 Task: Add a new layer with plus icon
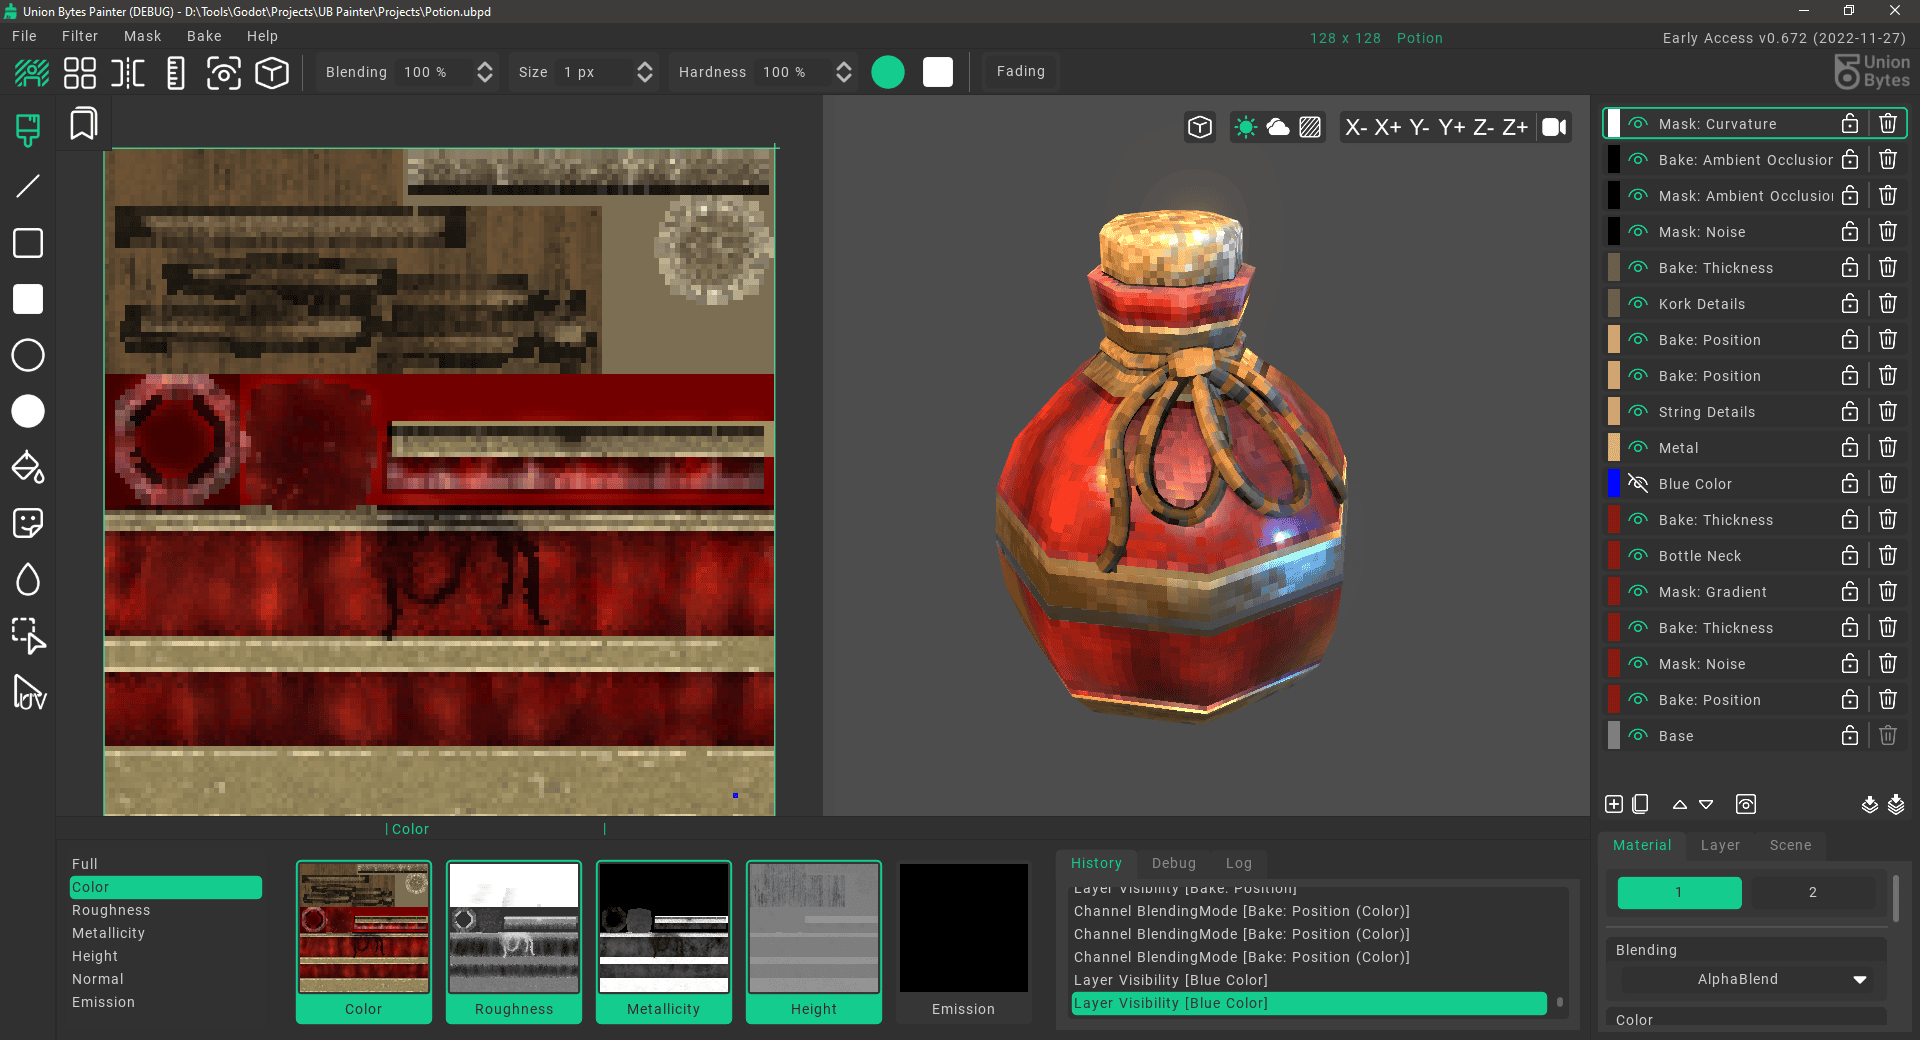coord(1614,804)
